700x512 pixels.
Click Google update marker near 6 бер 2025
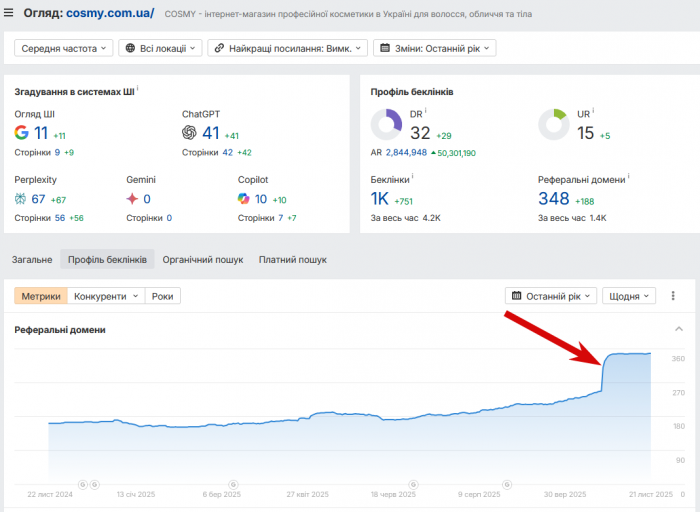click(x=233, y=484)
